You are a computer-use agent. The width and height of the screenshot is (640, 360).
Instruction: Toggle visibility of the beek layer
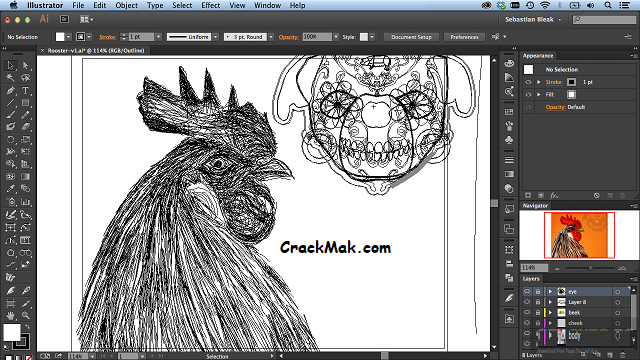[x=527, y=313]
